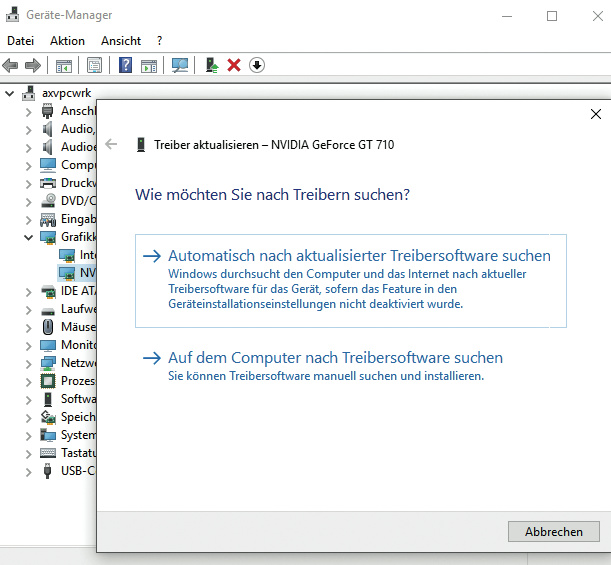Click the back arrow in the driver dialog
Screen dimensions: 611x565
click(x=111, y=144)
